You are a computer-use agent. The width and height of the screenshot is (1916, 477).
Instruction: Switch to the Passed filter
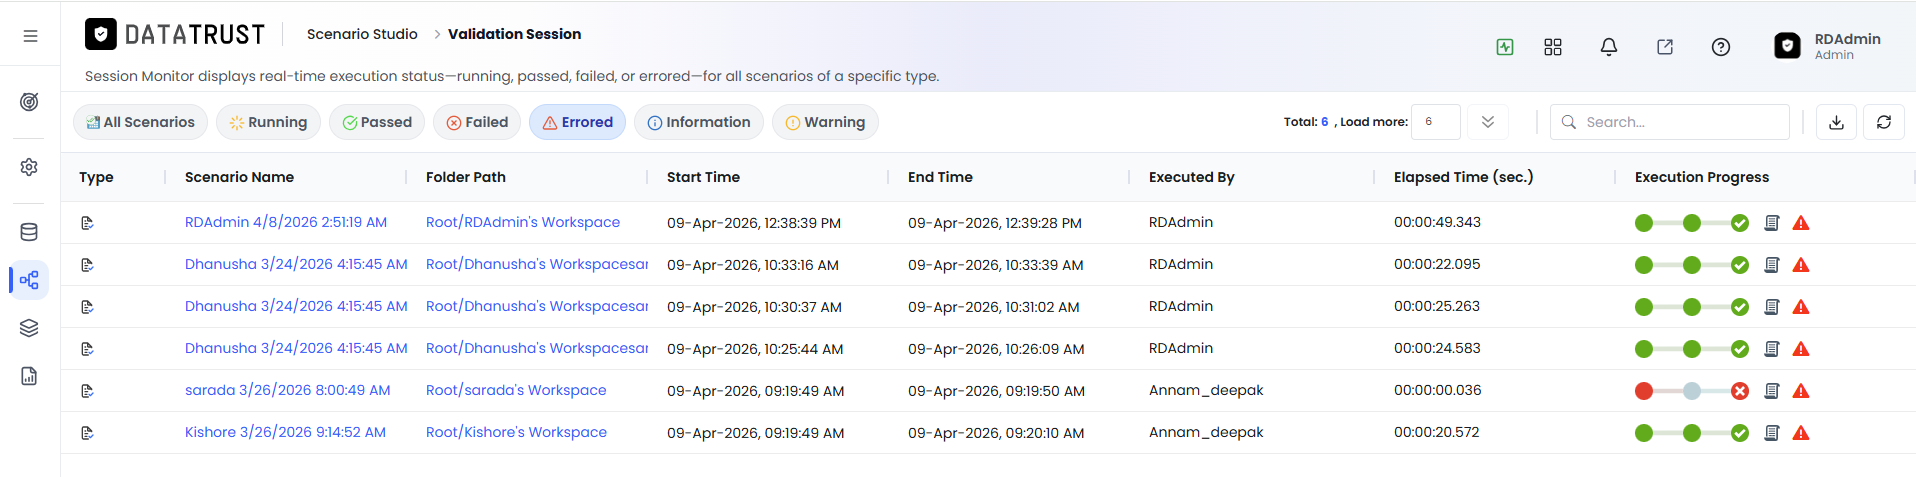377,122
